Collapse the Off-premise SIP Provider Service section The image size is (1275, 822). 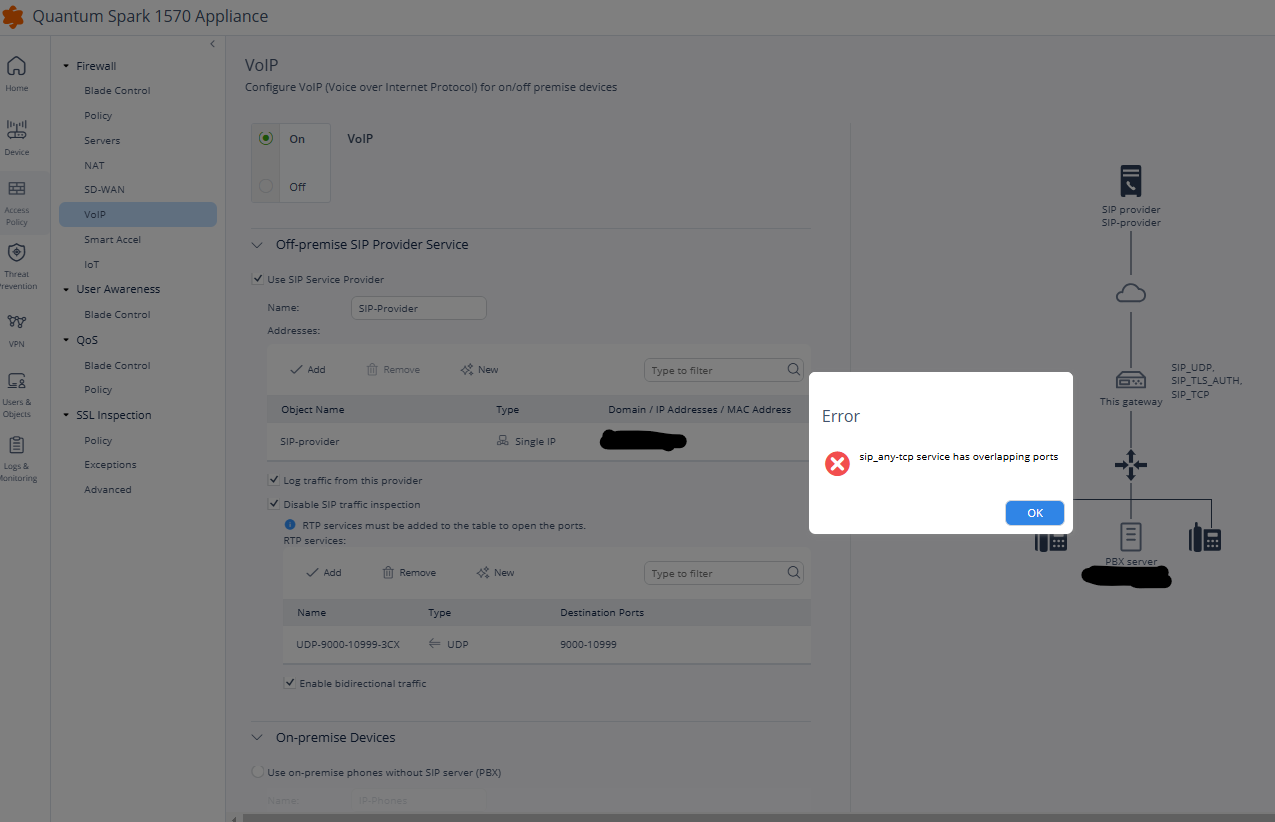258,244
